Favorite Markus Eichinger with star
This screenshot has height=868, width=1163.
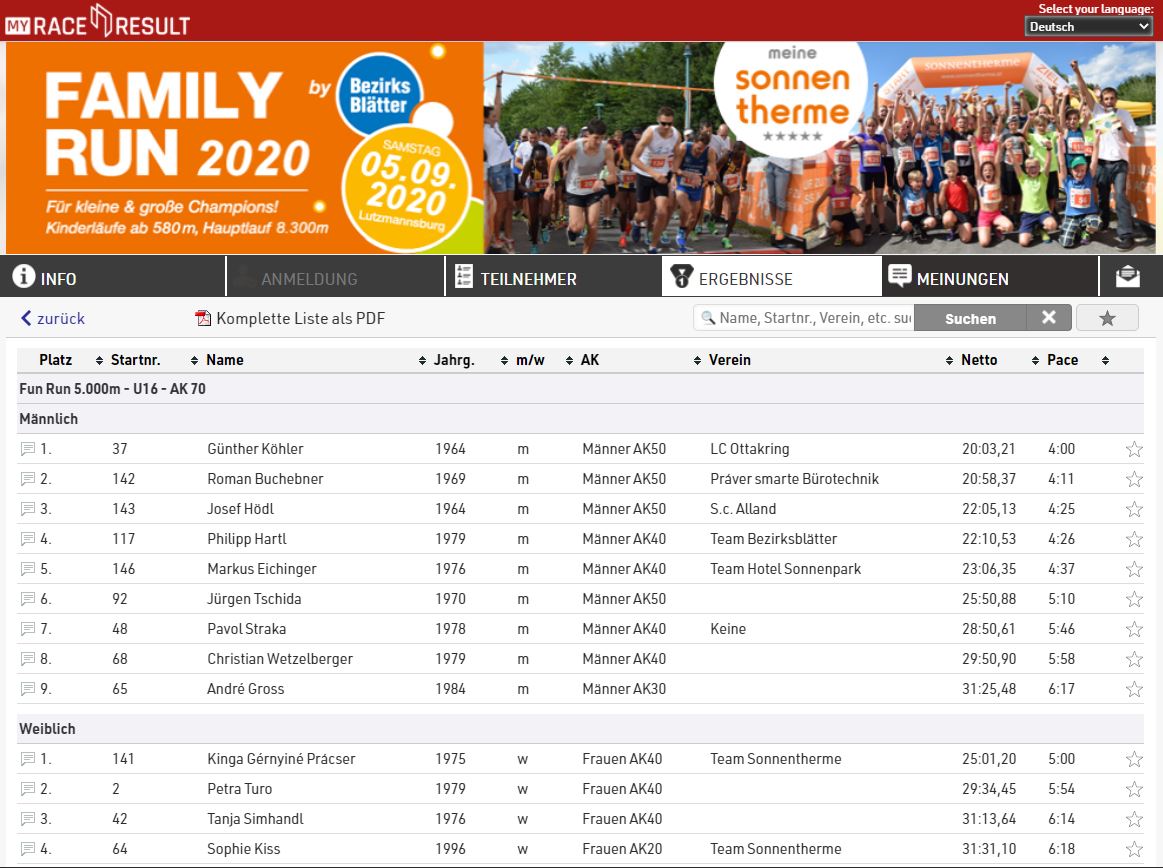1134,569
